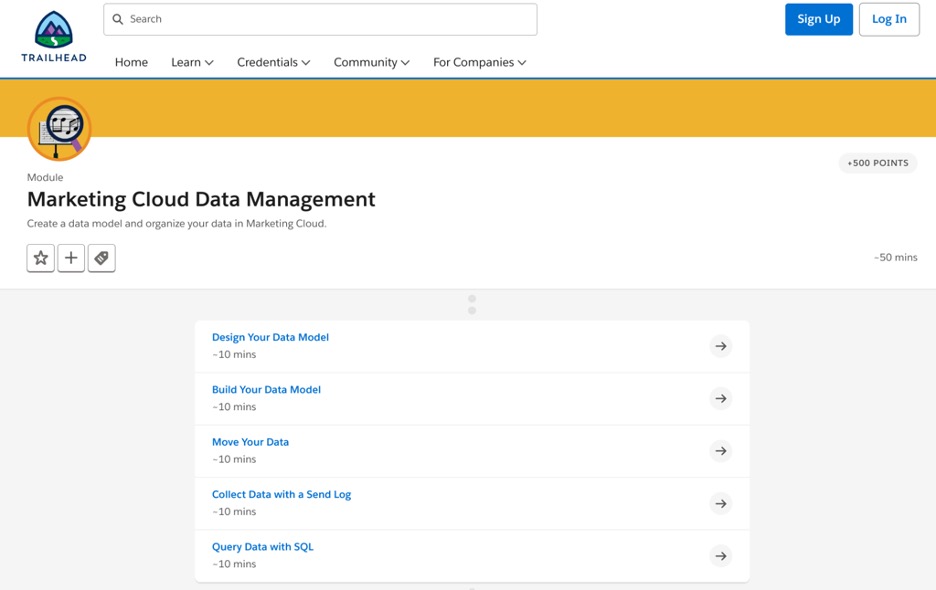This screenshot has height=590, width=936.
Task: Open Move Your Data unit
Action: click(x=250, y=442)
